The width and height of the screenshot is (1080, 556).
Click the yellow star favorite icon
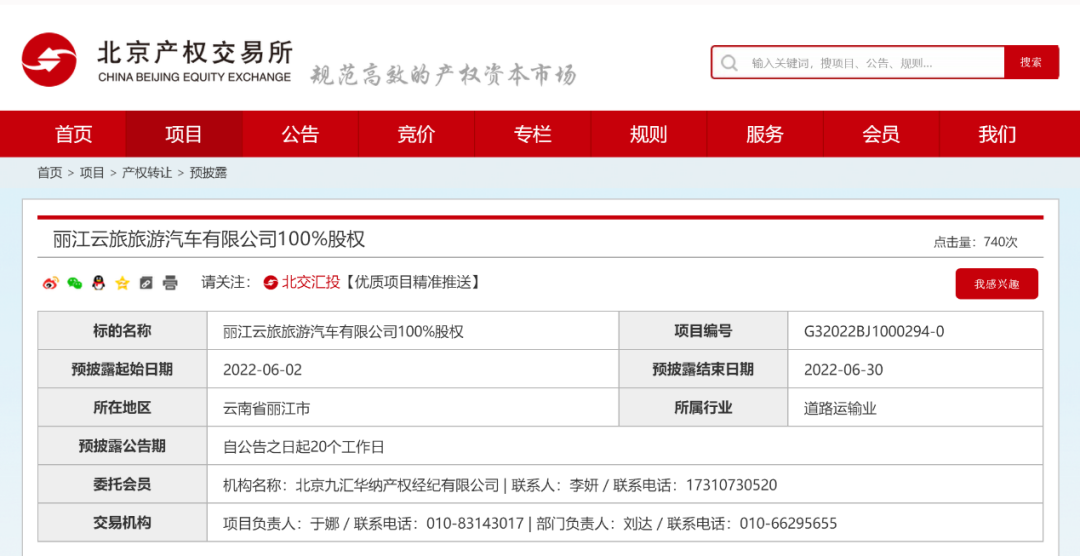click(122, 283)
